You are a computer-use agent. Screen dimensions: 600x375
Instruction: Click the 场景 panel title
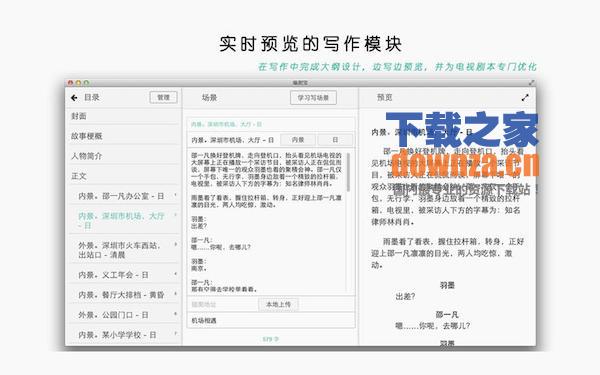click(x=209, y=98)
